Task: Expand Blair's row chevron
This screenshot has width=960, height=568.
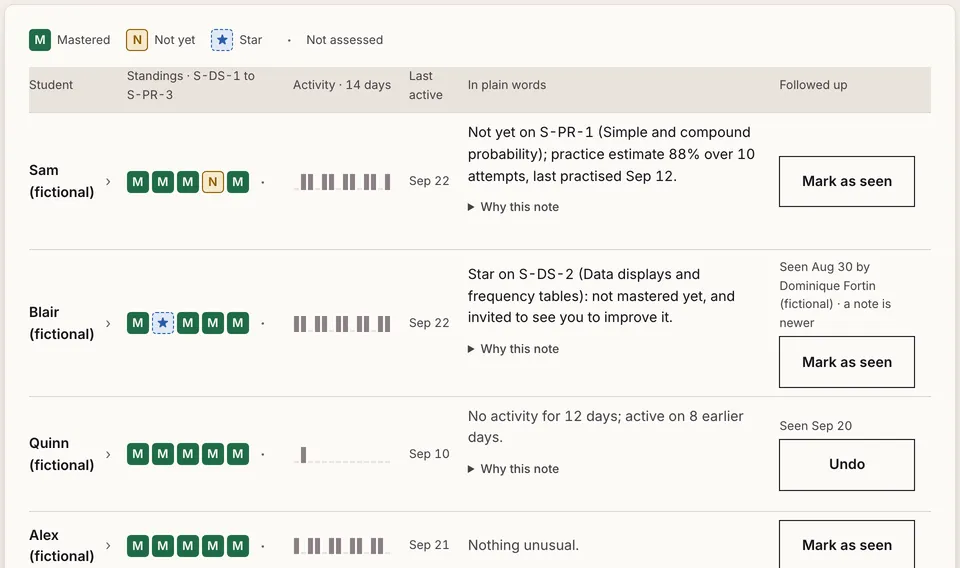Action: point(108,323)
